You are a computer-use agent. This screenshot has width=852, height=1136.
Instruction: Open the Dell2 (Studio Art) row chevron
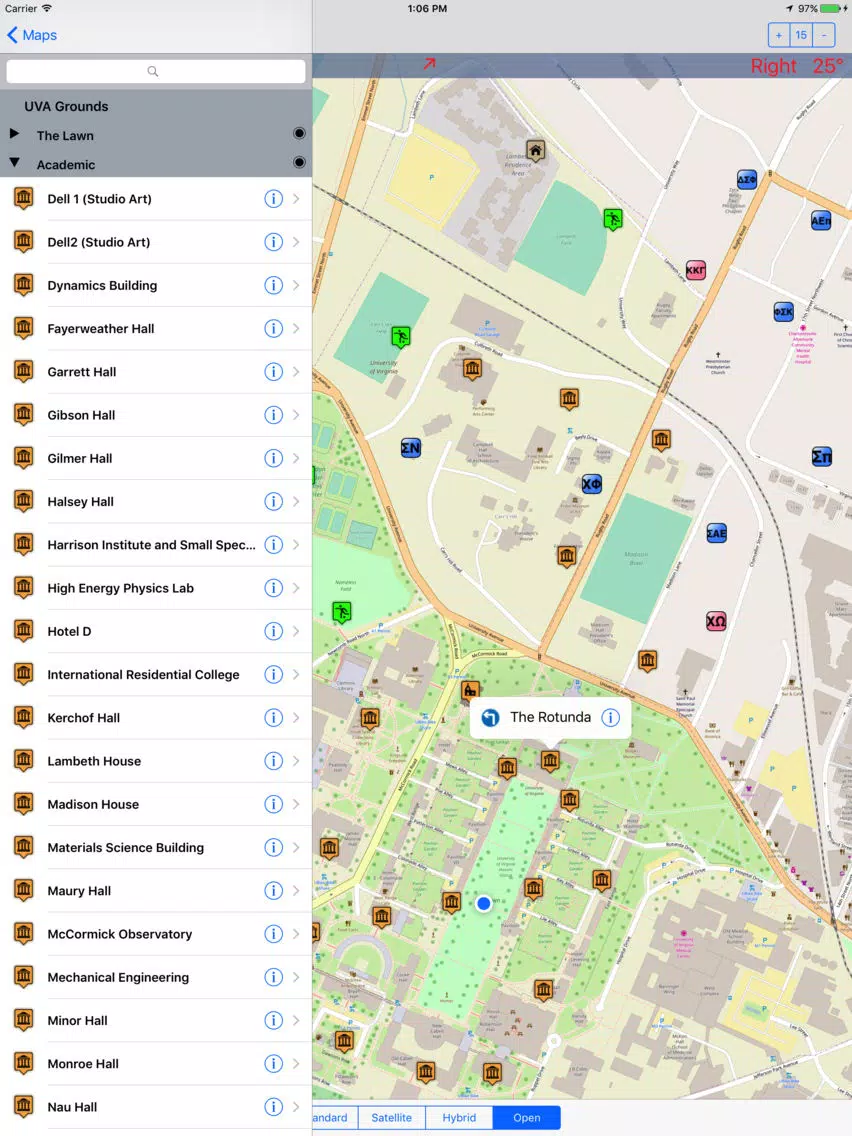click(x=296, y=242)
